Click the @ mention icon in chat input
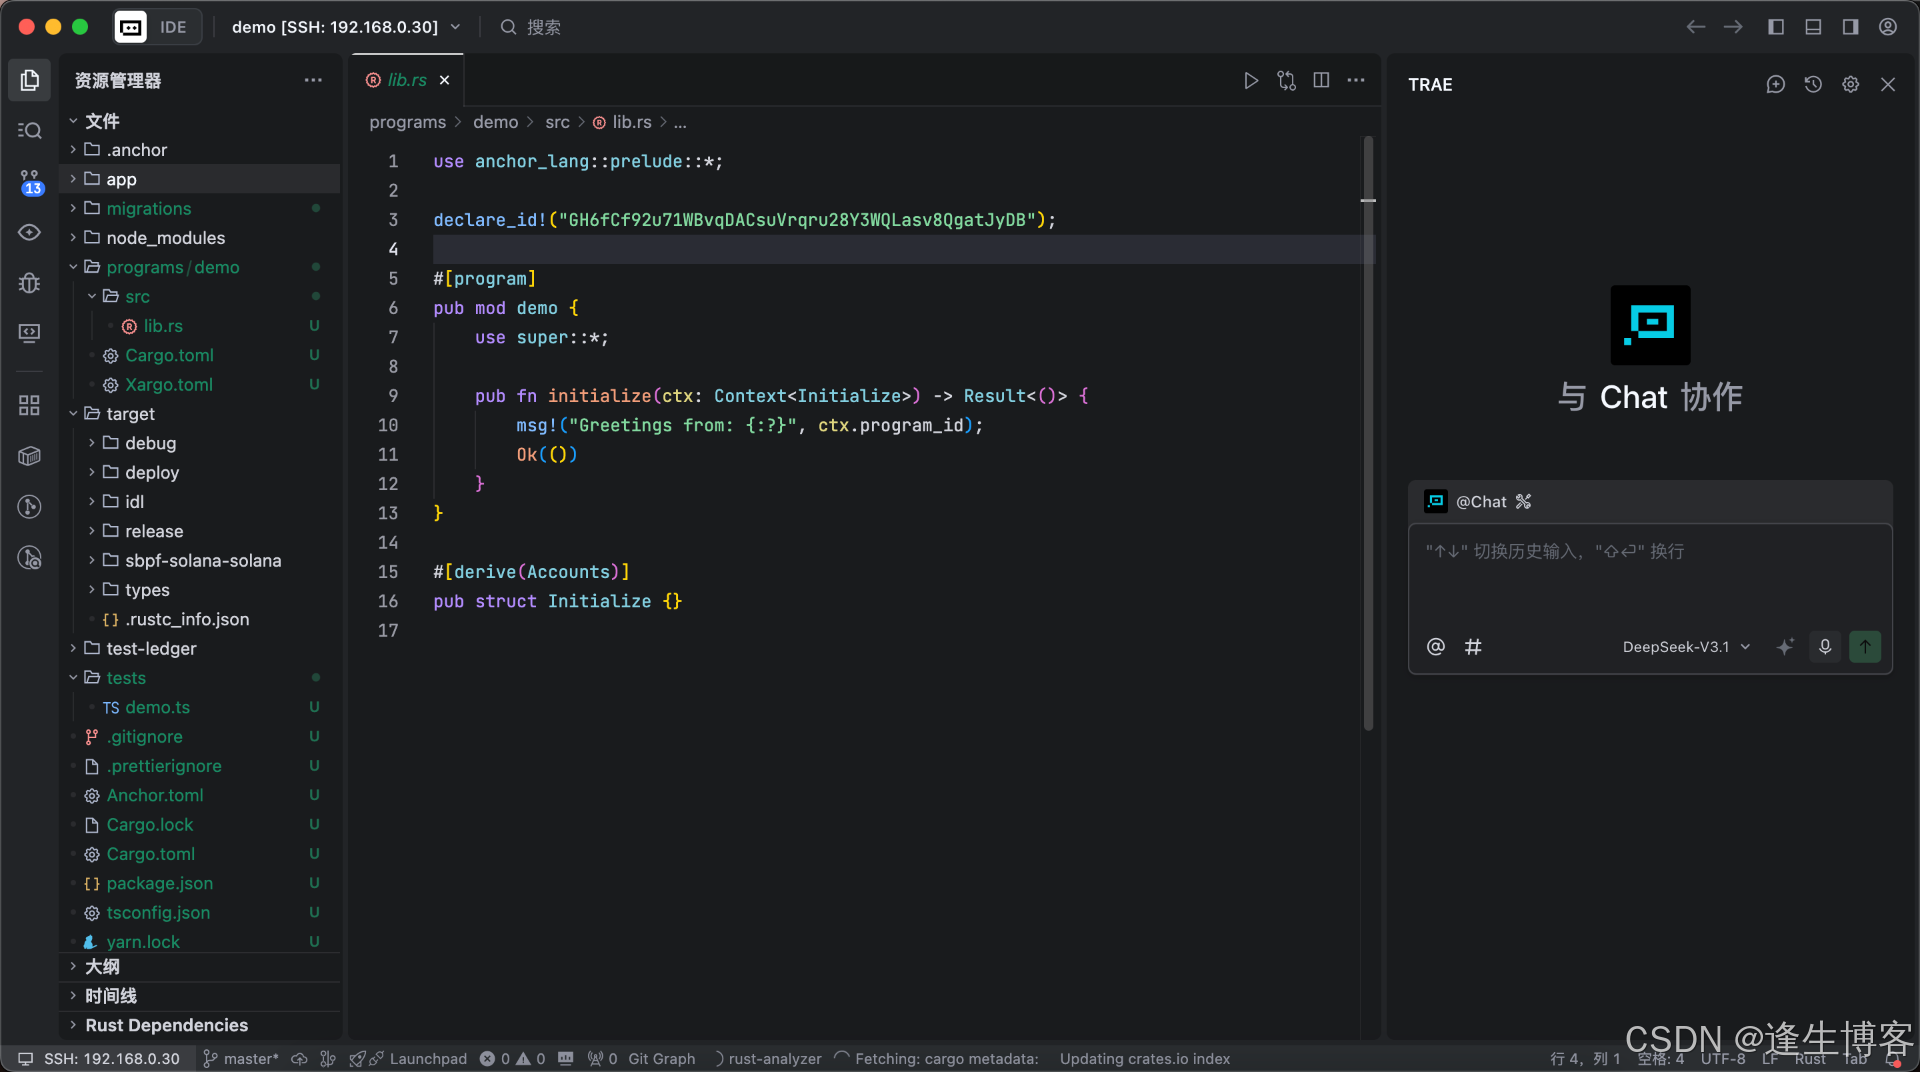Screen dimensions: 1920x1072 pos(1436,647)
